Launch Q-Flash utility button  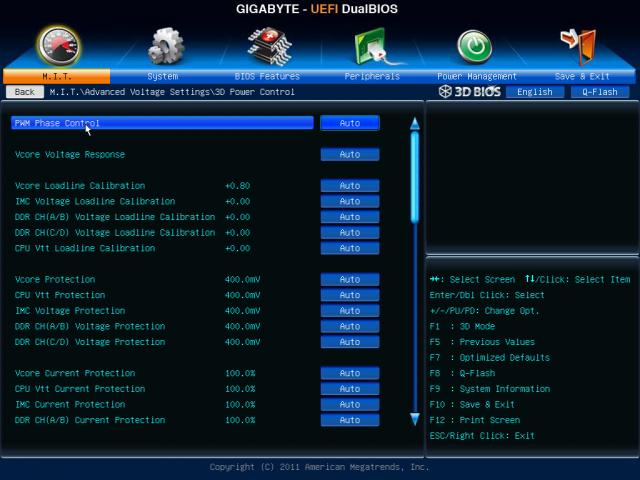pos(600,92)
